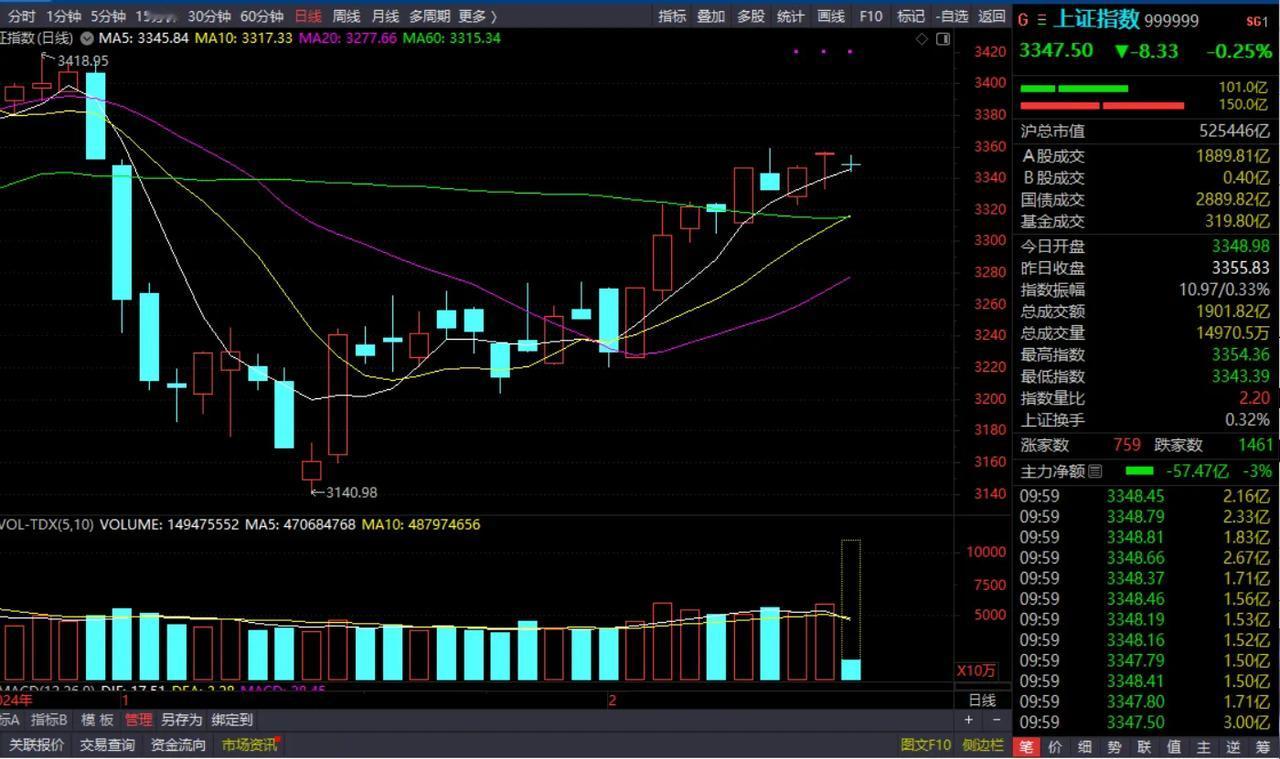Switch to 1分钟 period
This screenshot has width=1280, height=759.
point(63,16)
